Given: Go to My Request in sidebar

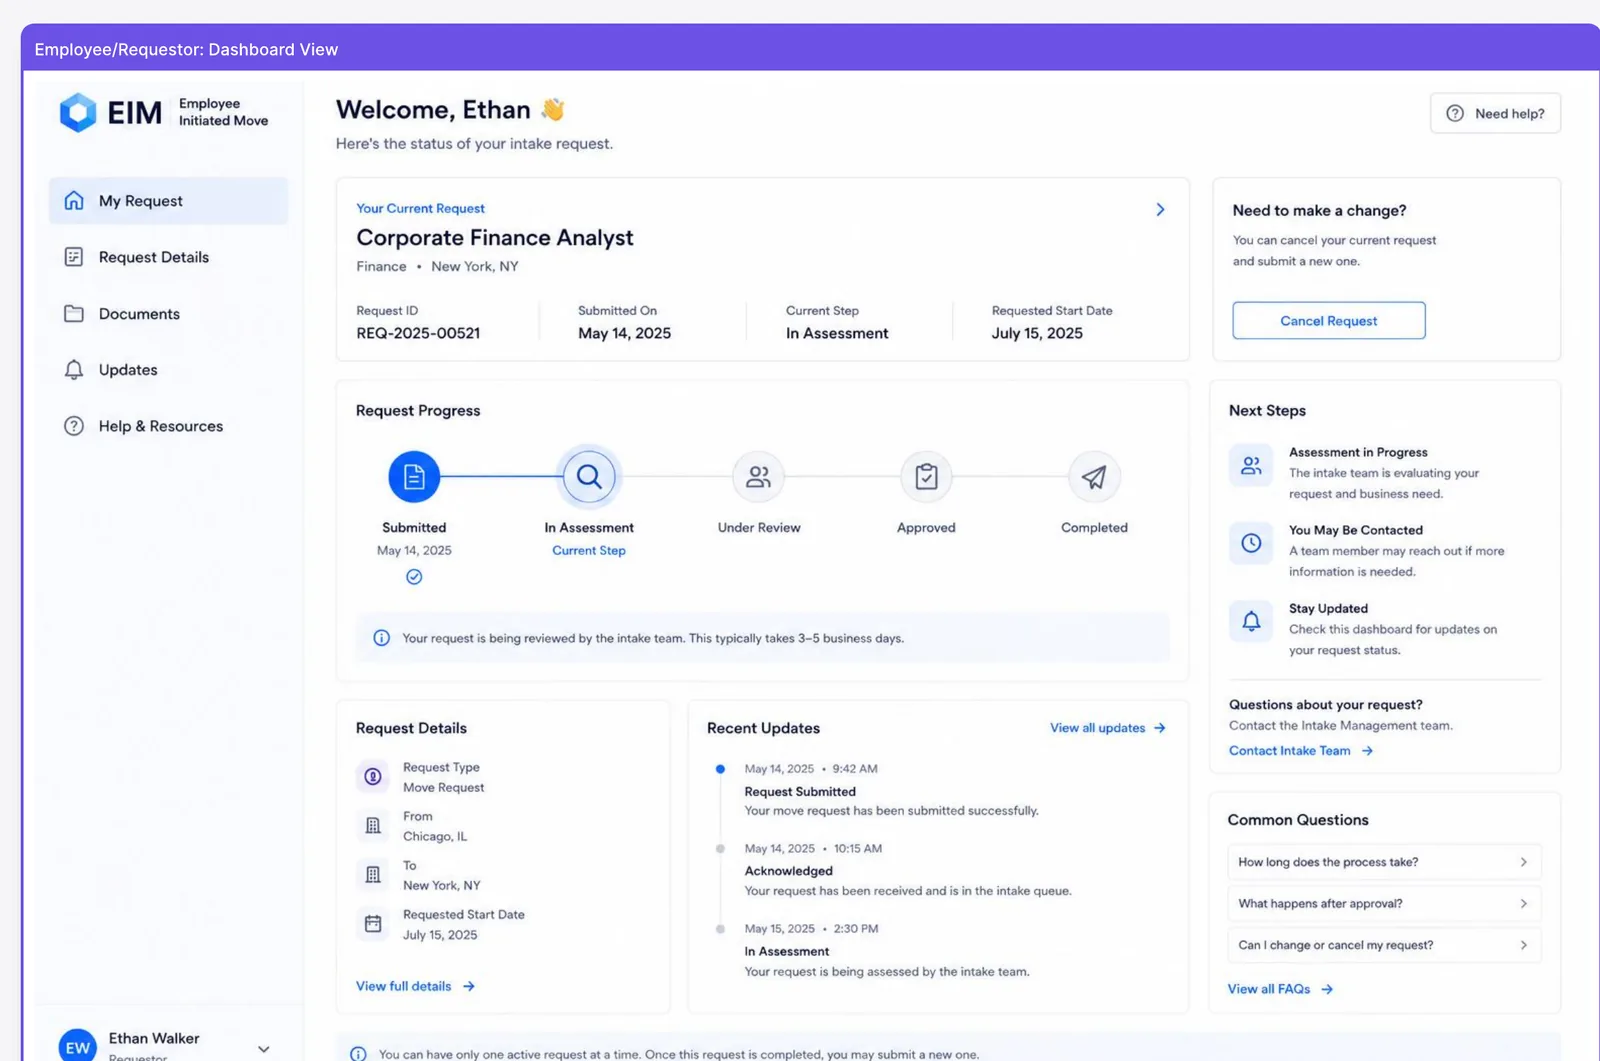Looking at the screenshot, I should click(168, 201).
